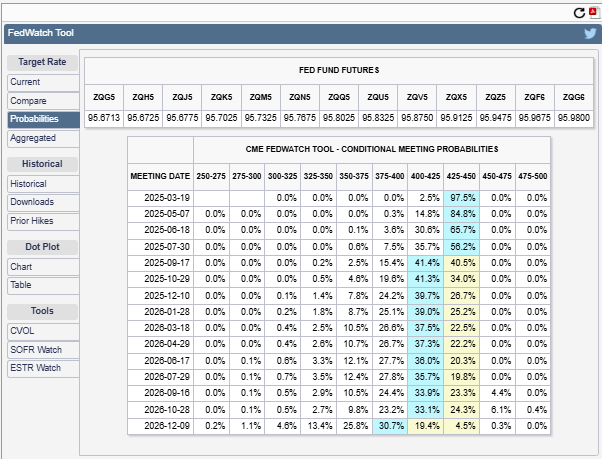This screenshot has width=602, height=459.
Task: Click the 6.1% probability cell
Action: pyautogui.click(x=497, y=410)
